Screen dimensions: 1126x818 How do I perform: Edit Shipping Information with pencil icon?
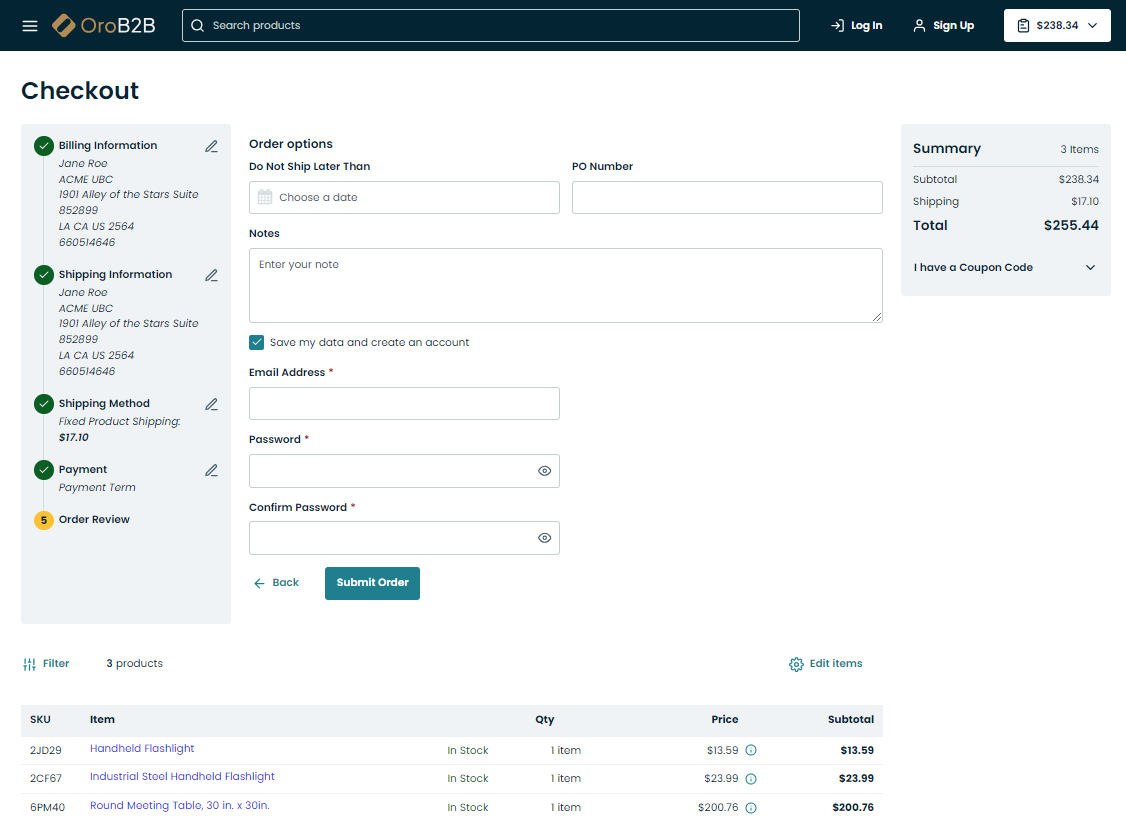(x=211, y=275)
